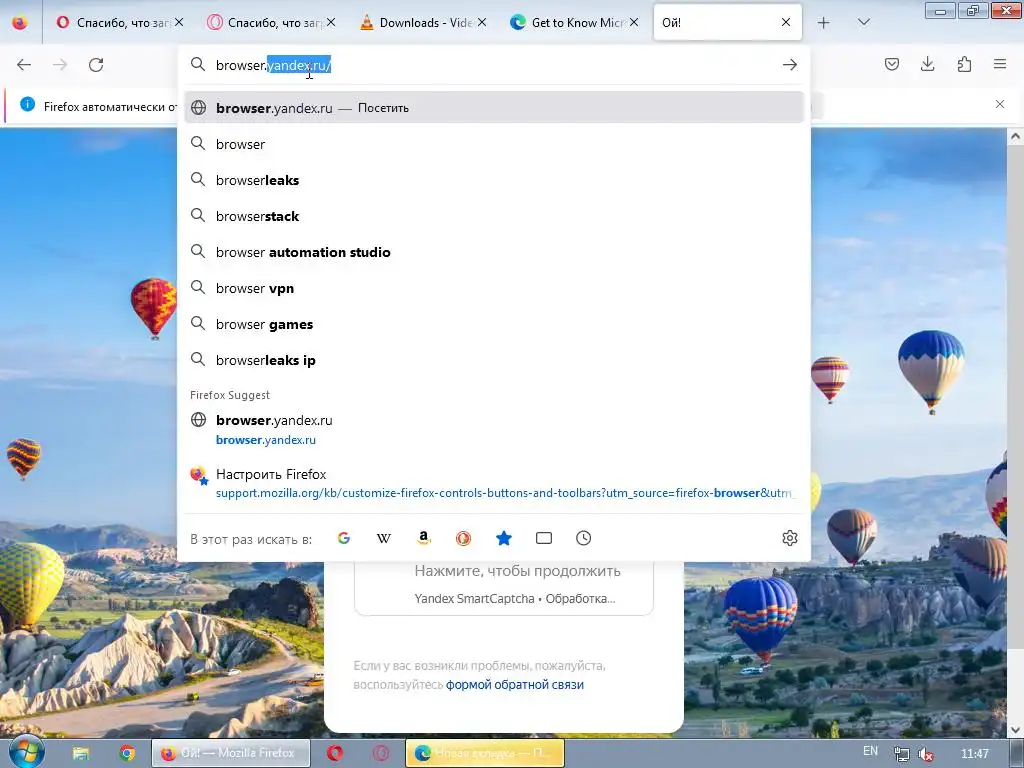Open File Explorer from the taskbar
This screenshot has width=1024, height=768.
tap(81, 754)
